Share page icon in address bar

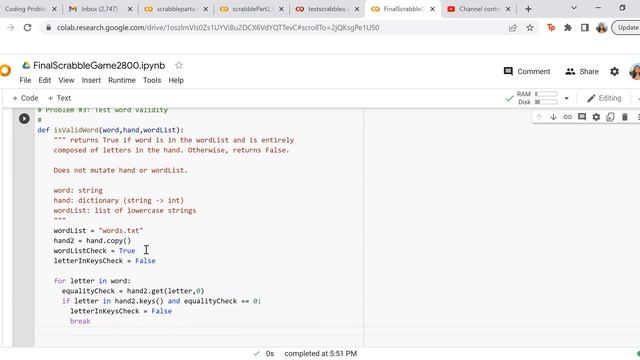513,28
